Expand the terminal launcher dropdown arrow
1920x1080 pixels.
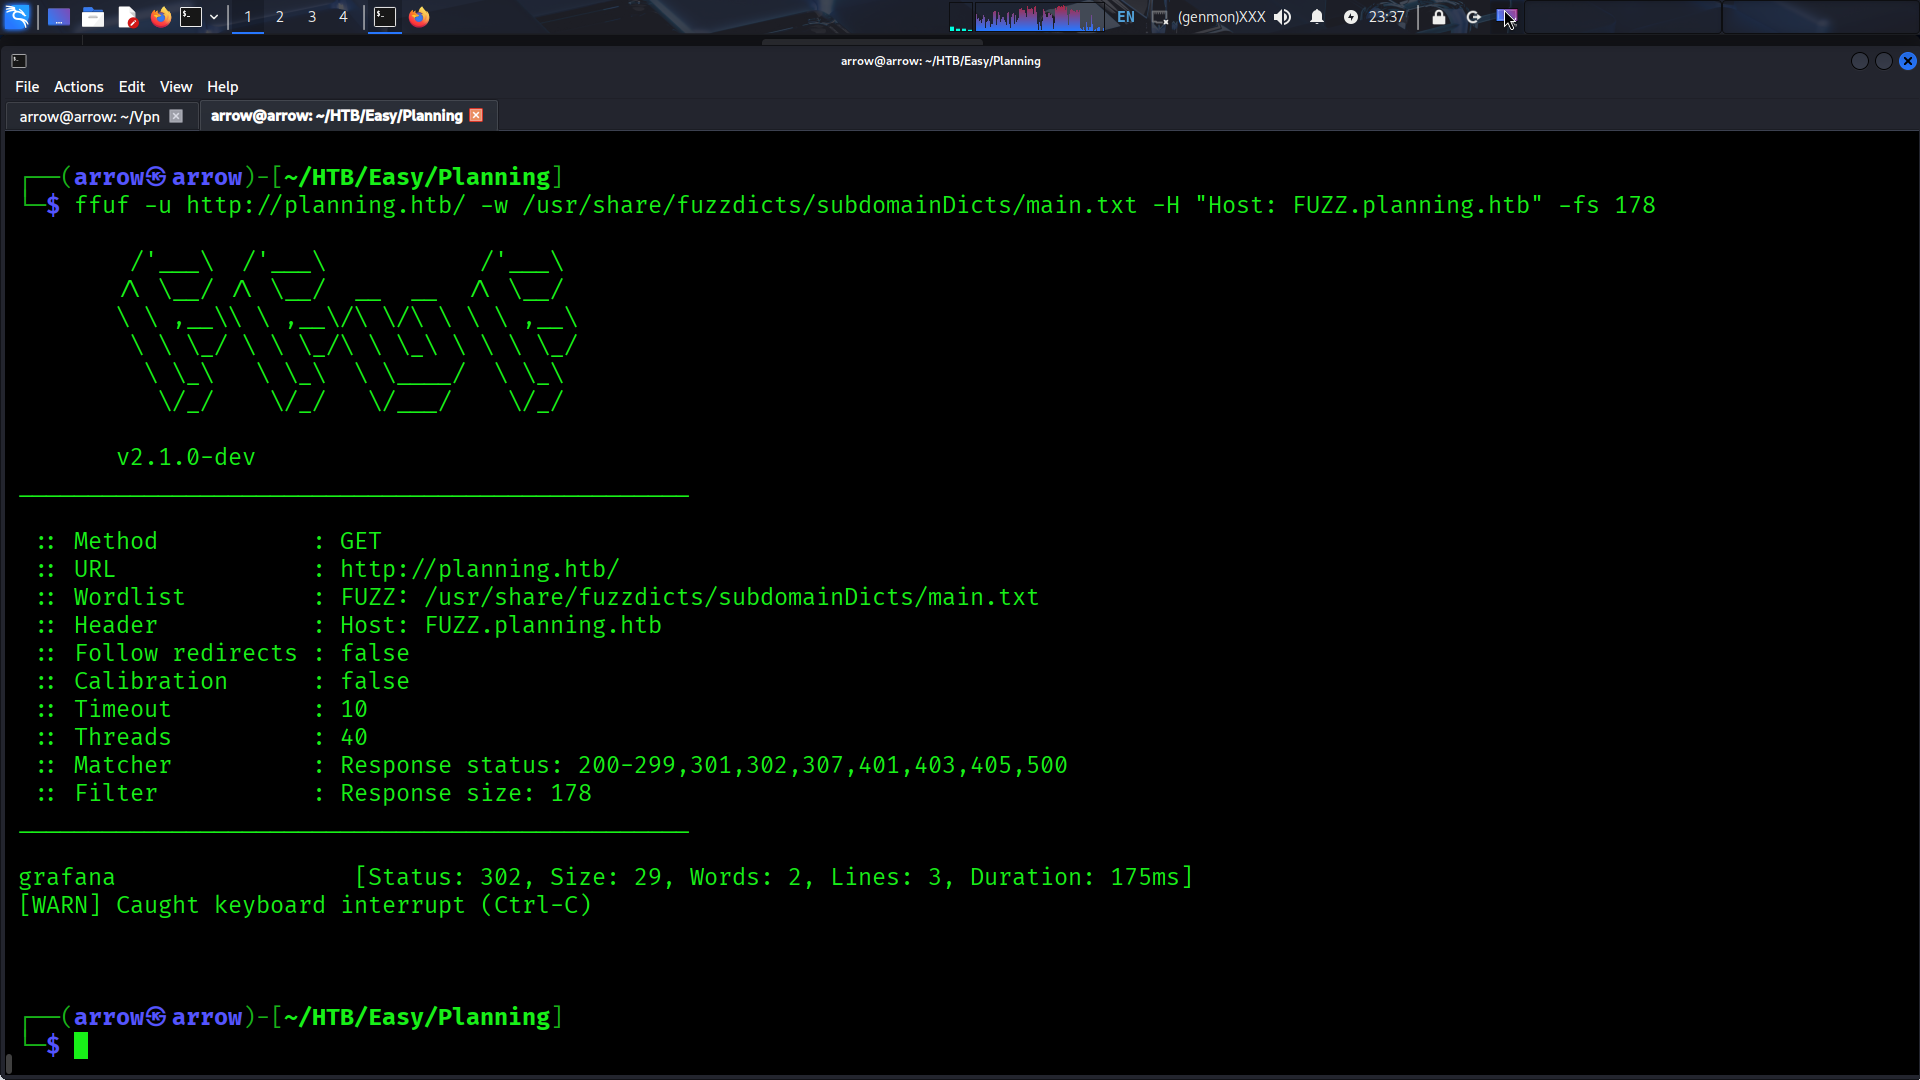tap(214, 17)
